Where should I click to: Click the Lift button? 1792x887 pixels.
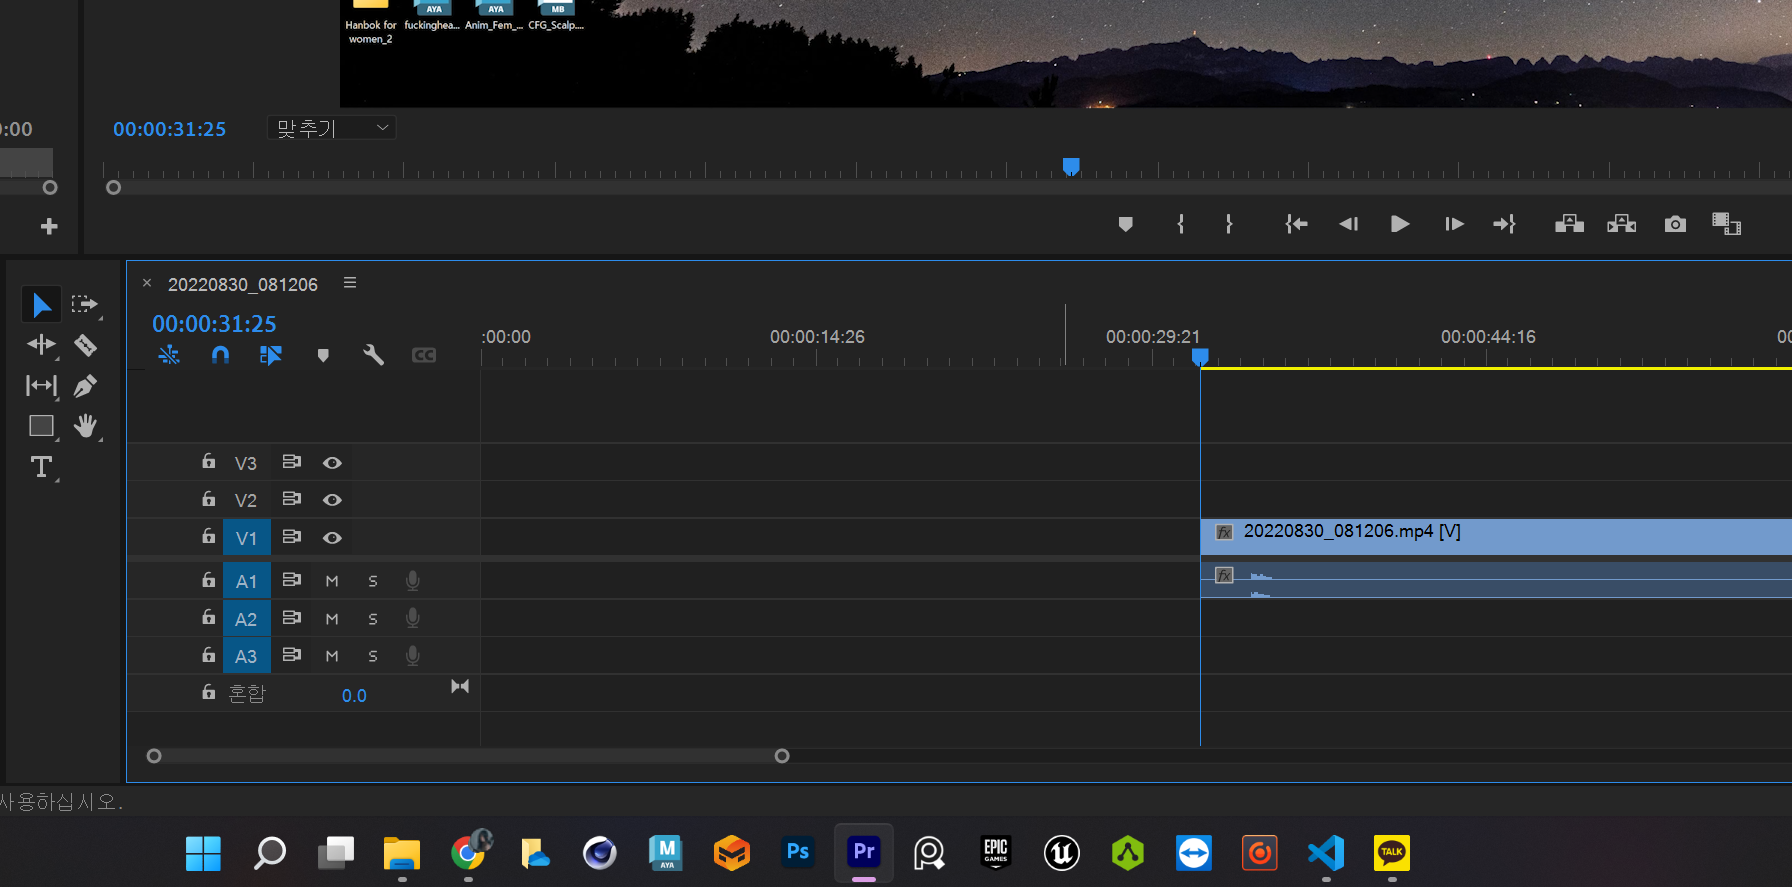coord(1569,224)
